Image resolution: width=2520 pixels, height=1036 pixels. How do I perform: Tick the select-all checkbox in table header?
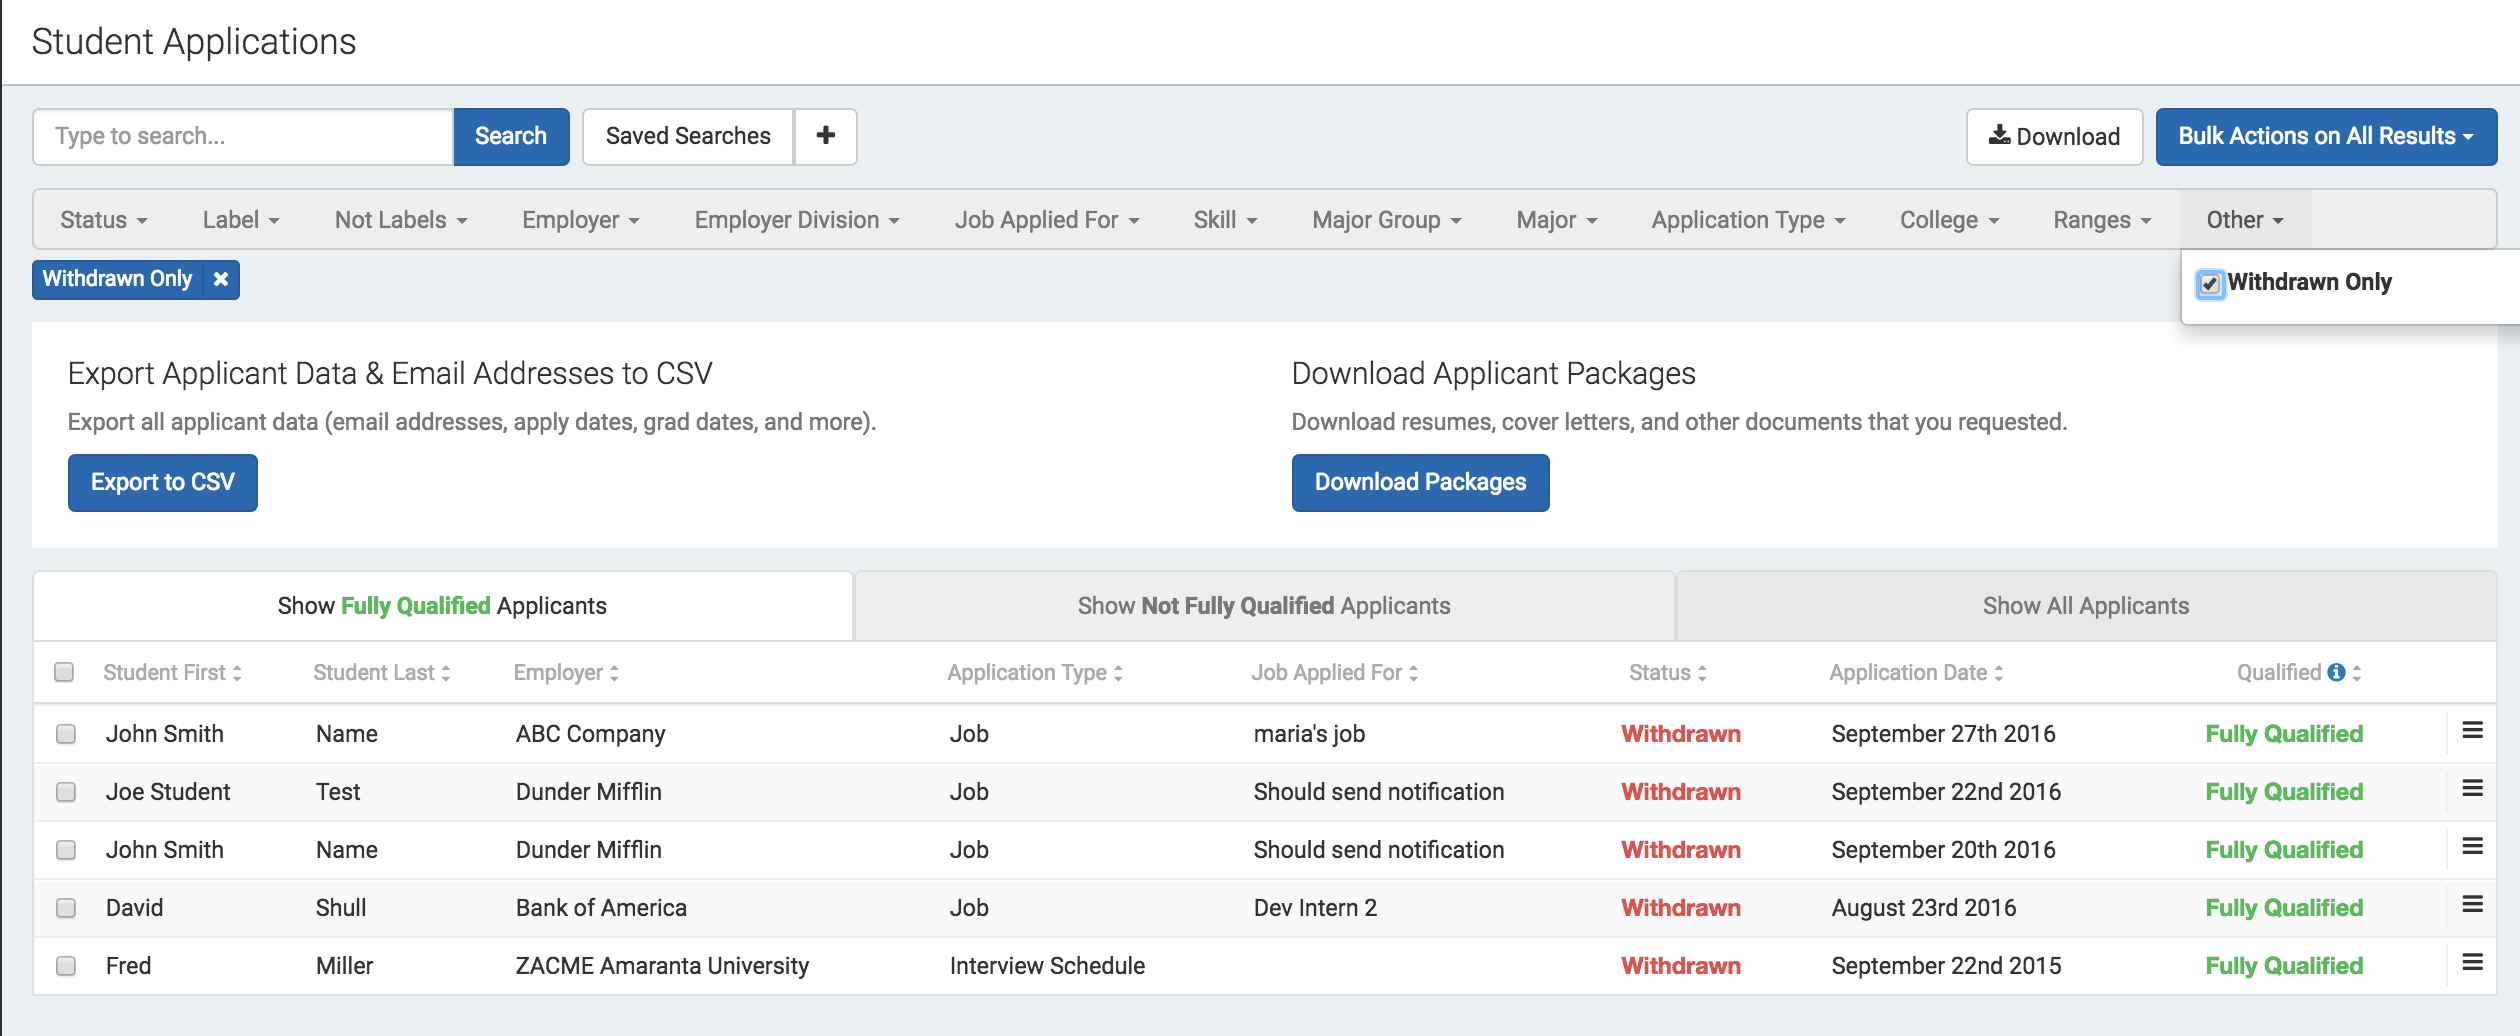click(x=64, y=672)
